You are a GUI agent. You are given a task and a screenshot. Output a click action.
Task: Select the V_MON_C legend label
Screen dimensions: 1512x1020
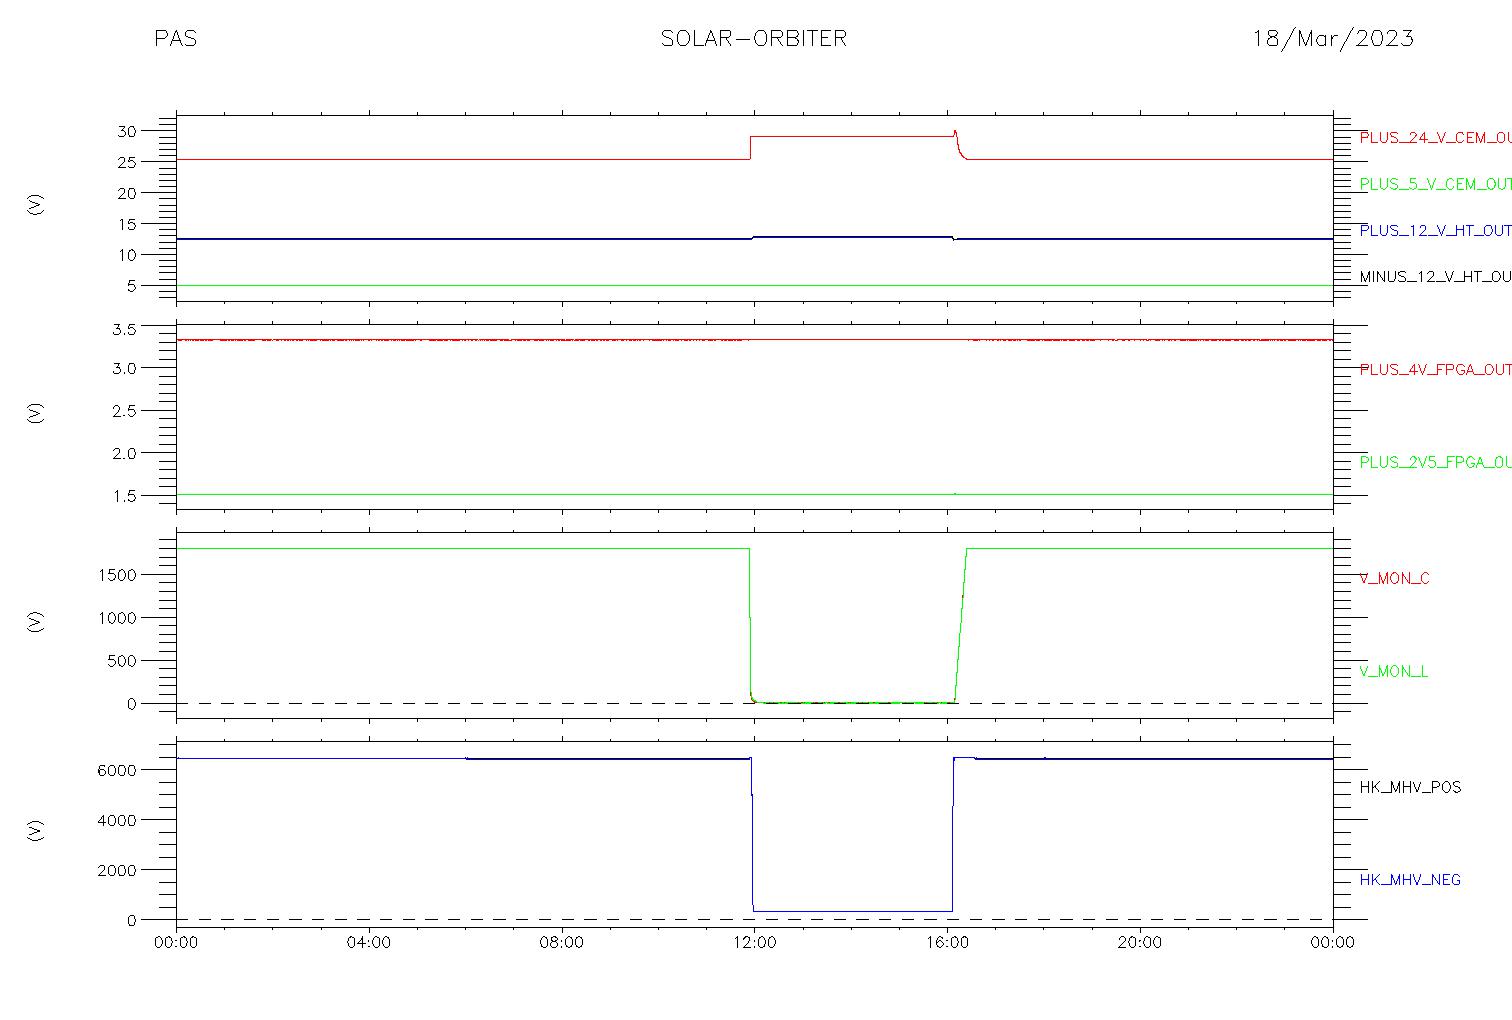[x=1394, y=578]
